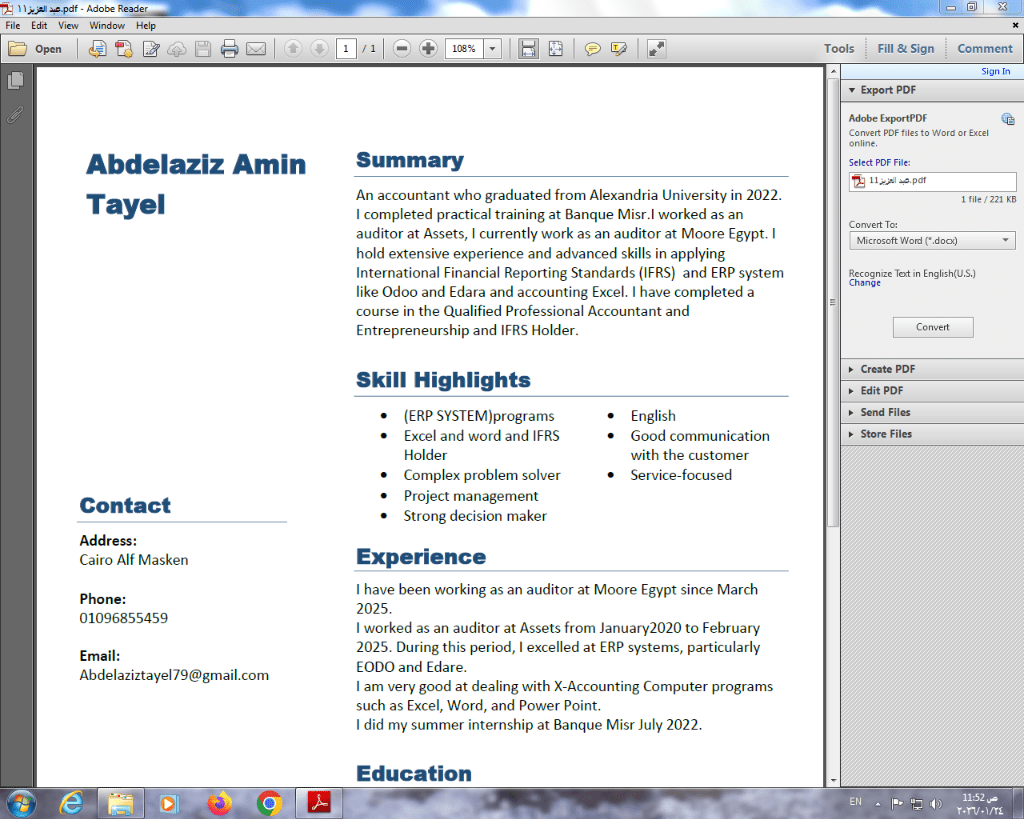Click the Print file icon in toolbar

point(229,48)
